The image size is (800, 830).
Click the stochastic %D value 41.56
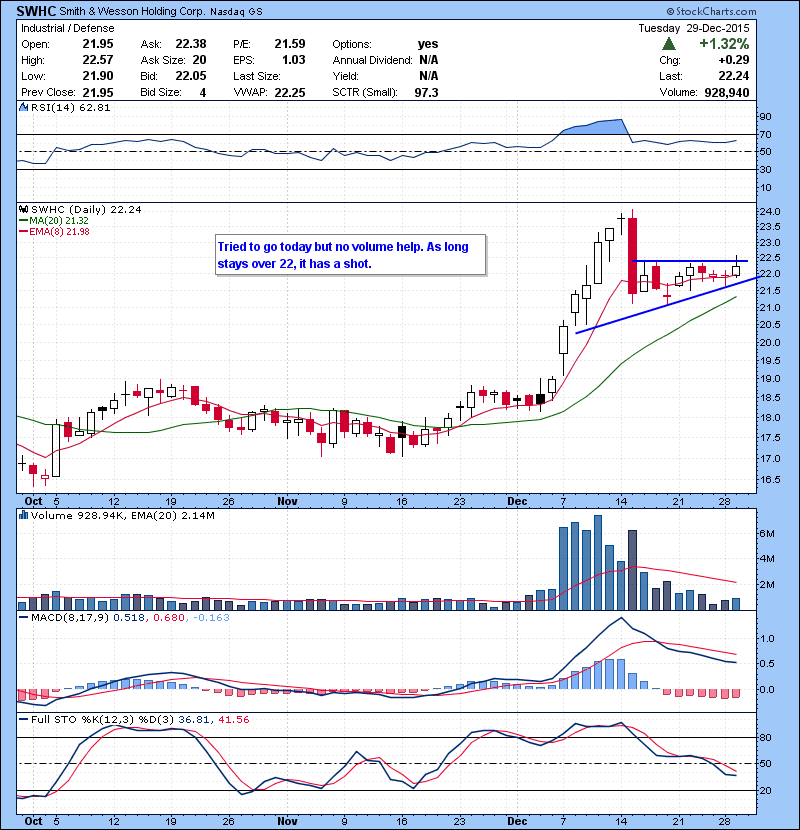(233, 719)
